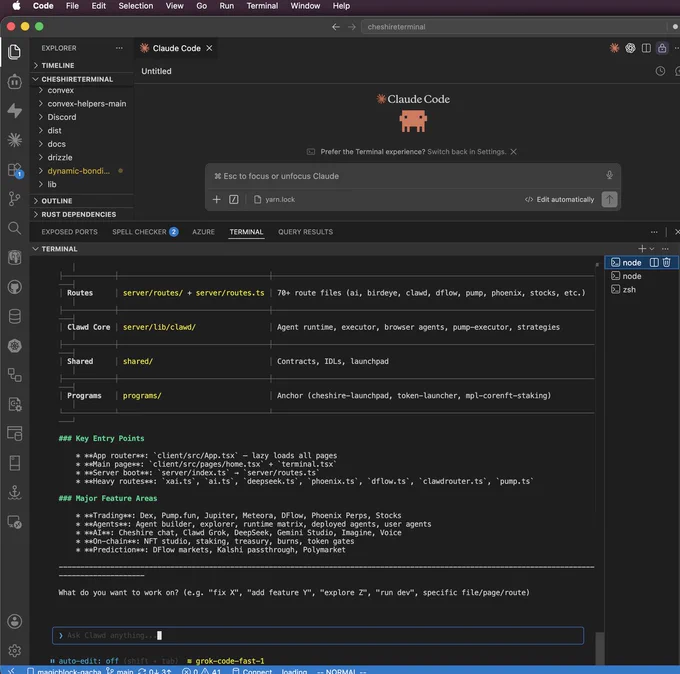The image size is (680, 674).
Task: Close the Claude Code editor tab
Action: (209, 48)
